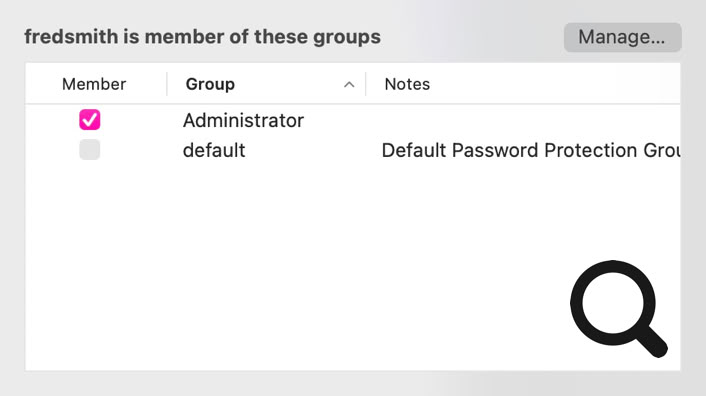
Task: Select the Administrator group name
Action: [243, 121]
